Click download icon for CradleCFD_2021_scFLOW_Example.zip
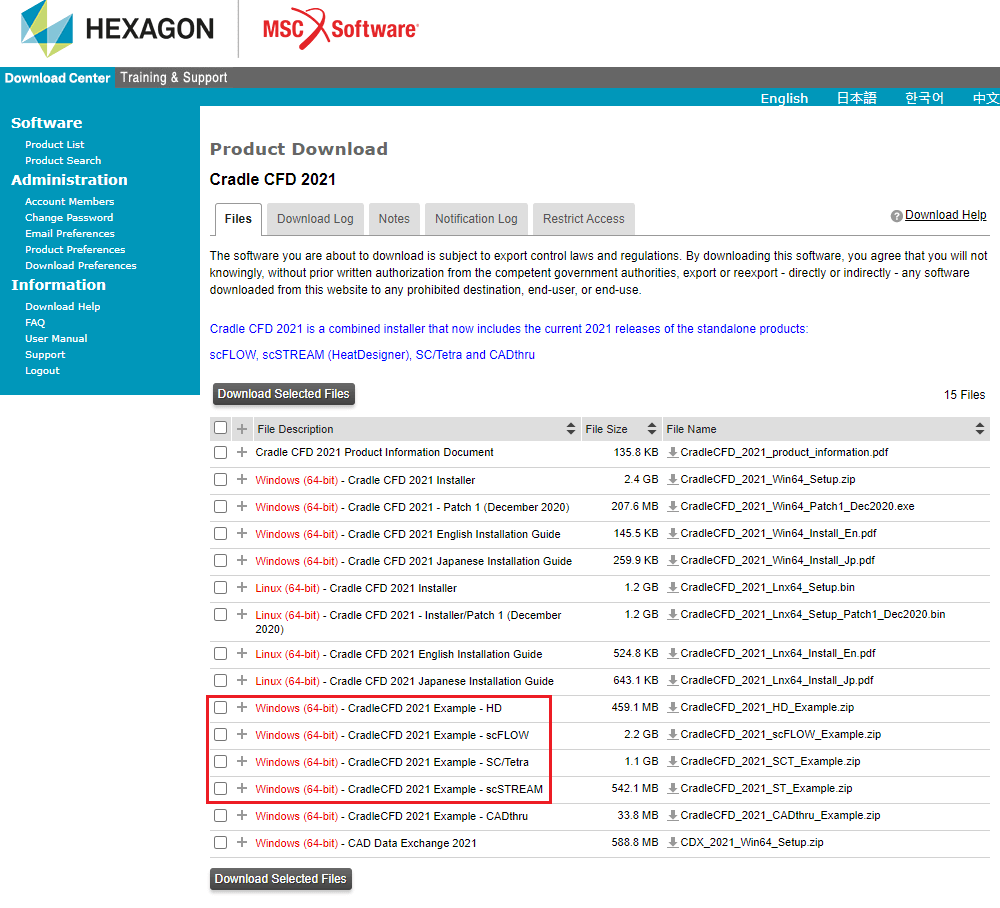1000x908 pixels. 673,735
